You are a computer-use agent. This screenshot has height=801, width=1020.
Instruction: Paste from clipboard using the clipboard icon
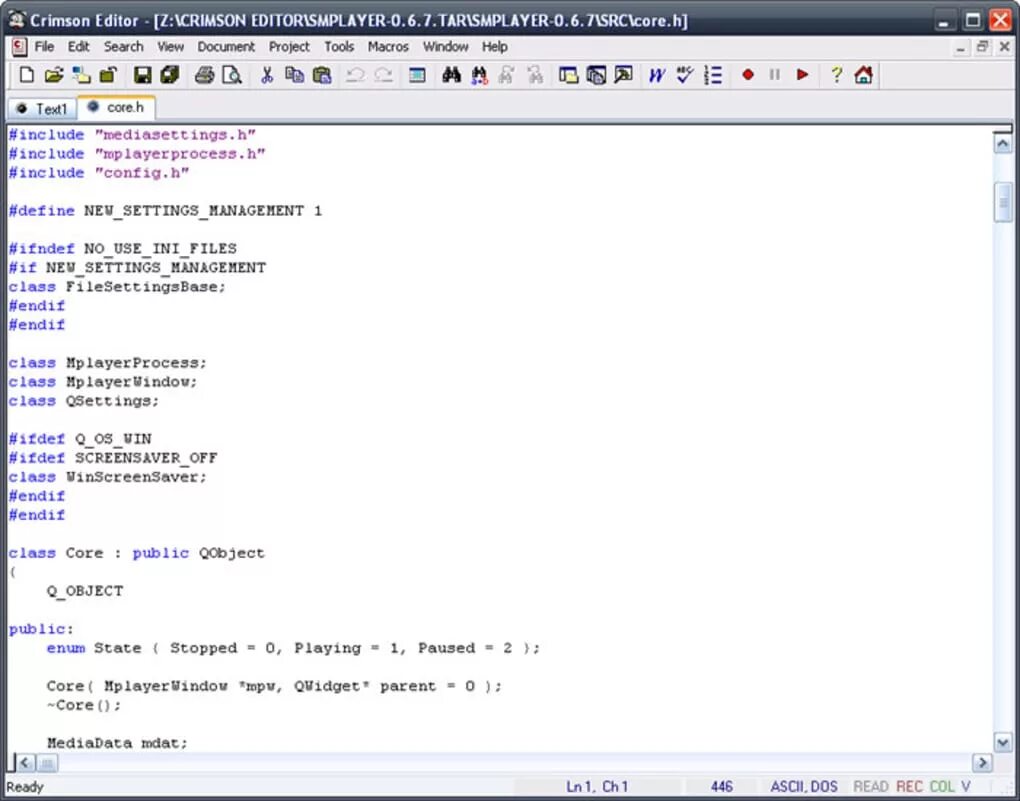[x=322, y=75]
